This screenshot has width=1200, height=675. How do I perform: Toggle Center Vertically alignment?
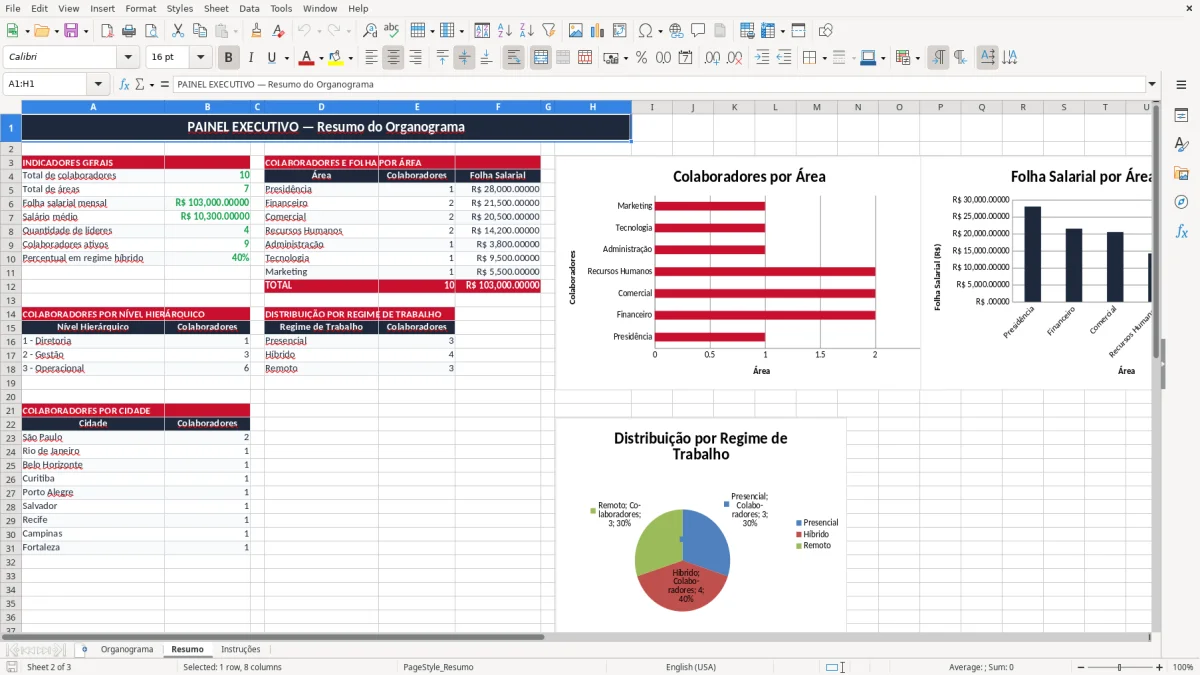click(x=464, y=58)
